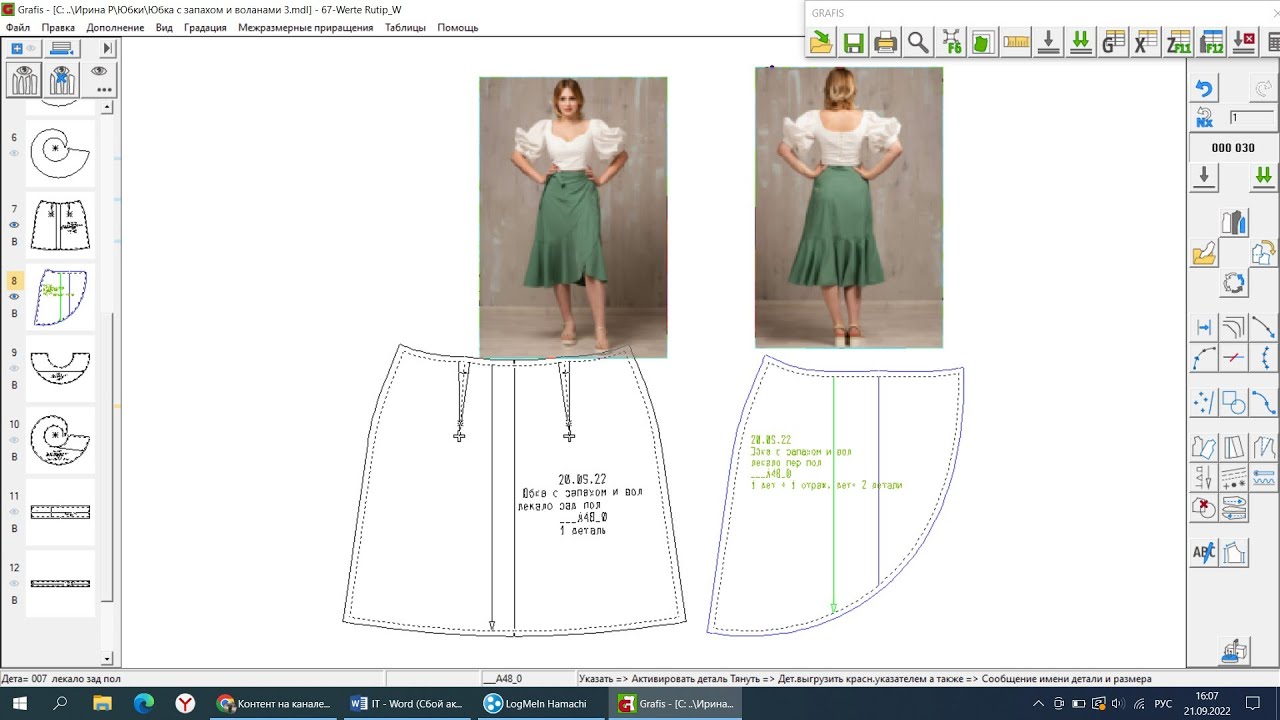Click the printer icon in GRAFIS toolbar
This screenshot has height=720, width=1280.
885,42
